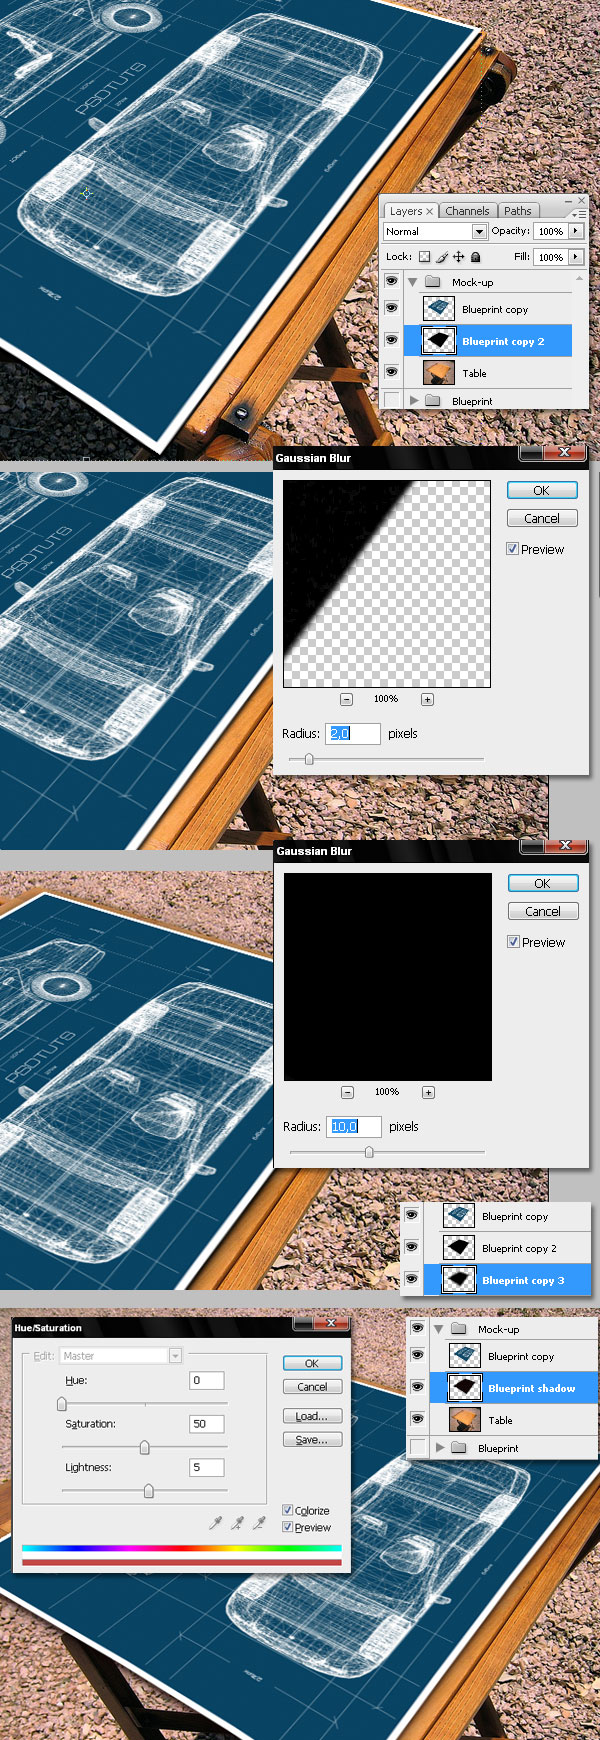600x1740 pixels.
Task: Select the subtract-from-sample eyedropper in Hue/Saturation
Action: click(x=260, y=1523)
